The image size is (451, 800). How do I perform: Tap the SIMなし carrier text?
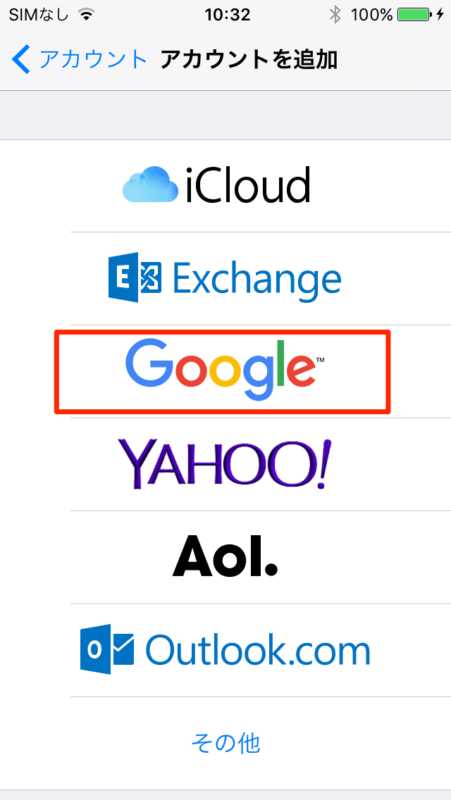(x=39, y=15)
